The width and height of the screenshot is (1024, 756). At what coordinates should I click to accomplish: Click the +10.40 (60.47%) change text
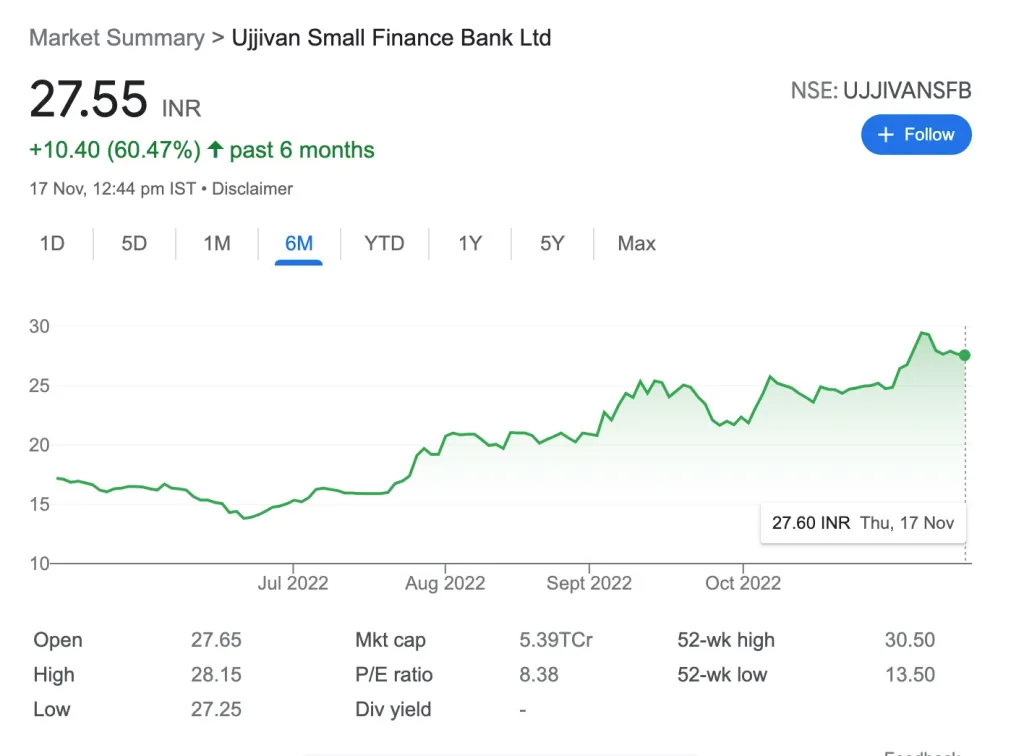click(115, 150)
